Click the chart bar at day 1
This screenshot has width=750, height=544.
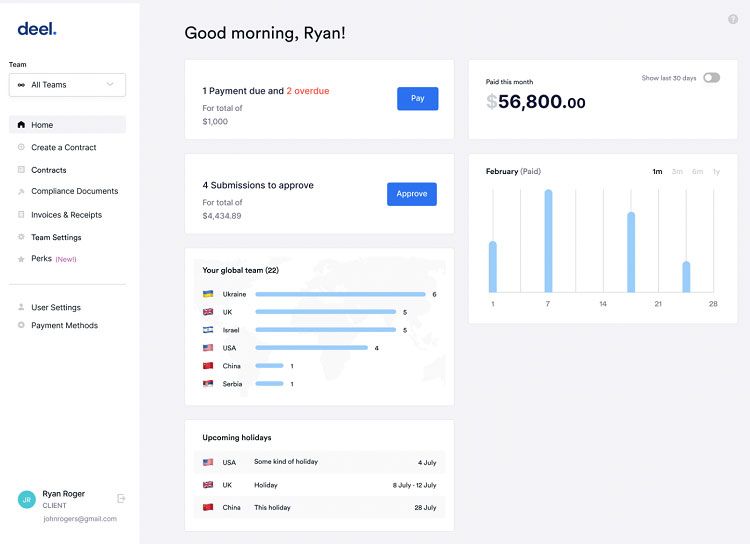(x=493, y=266)
